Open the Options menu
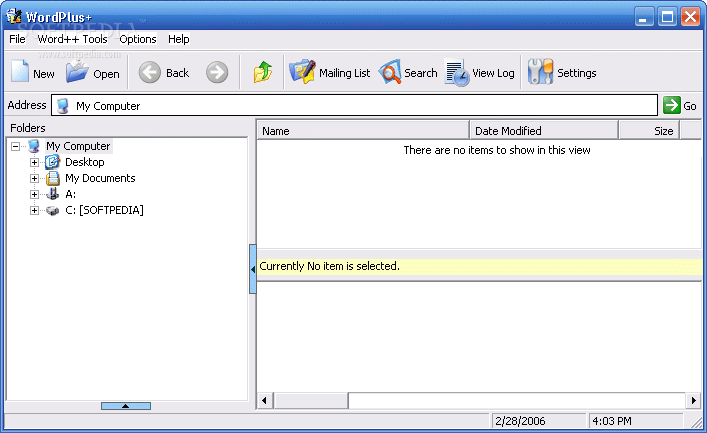707x433 pixels. [138, 39]
